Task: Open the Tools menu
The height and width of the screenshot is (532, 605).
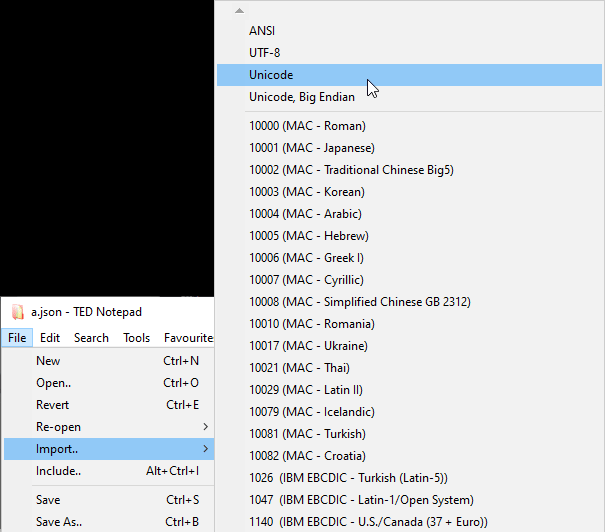Action: point(137,338)
